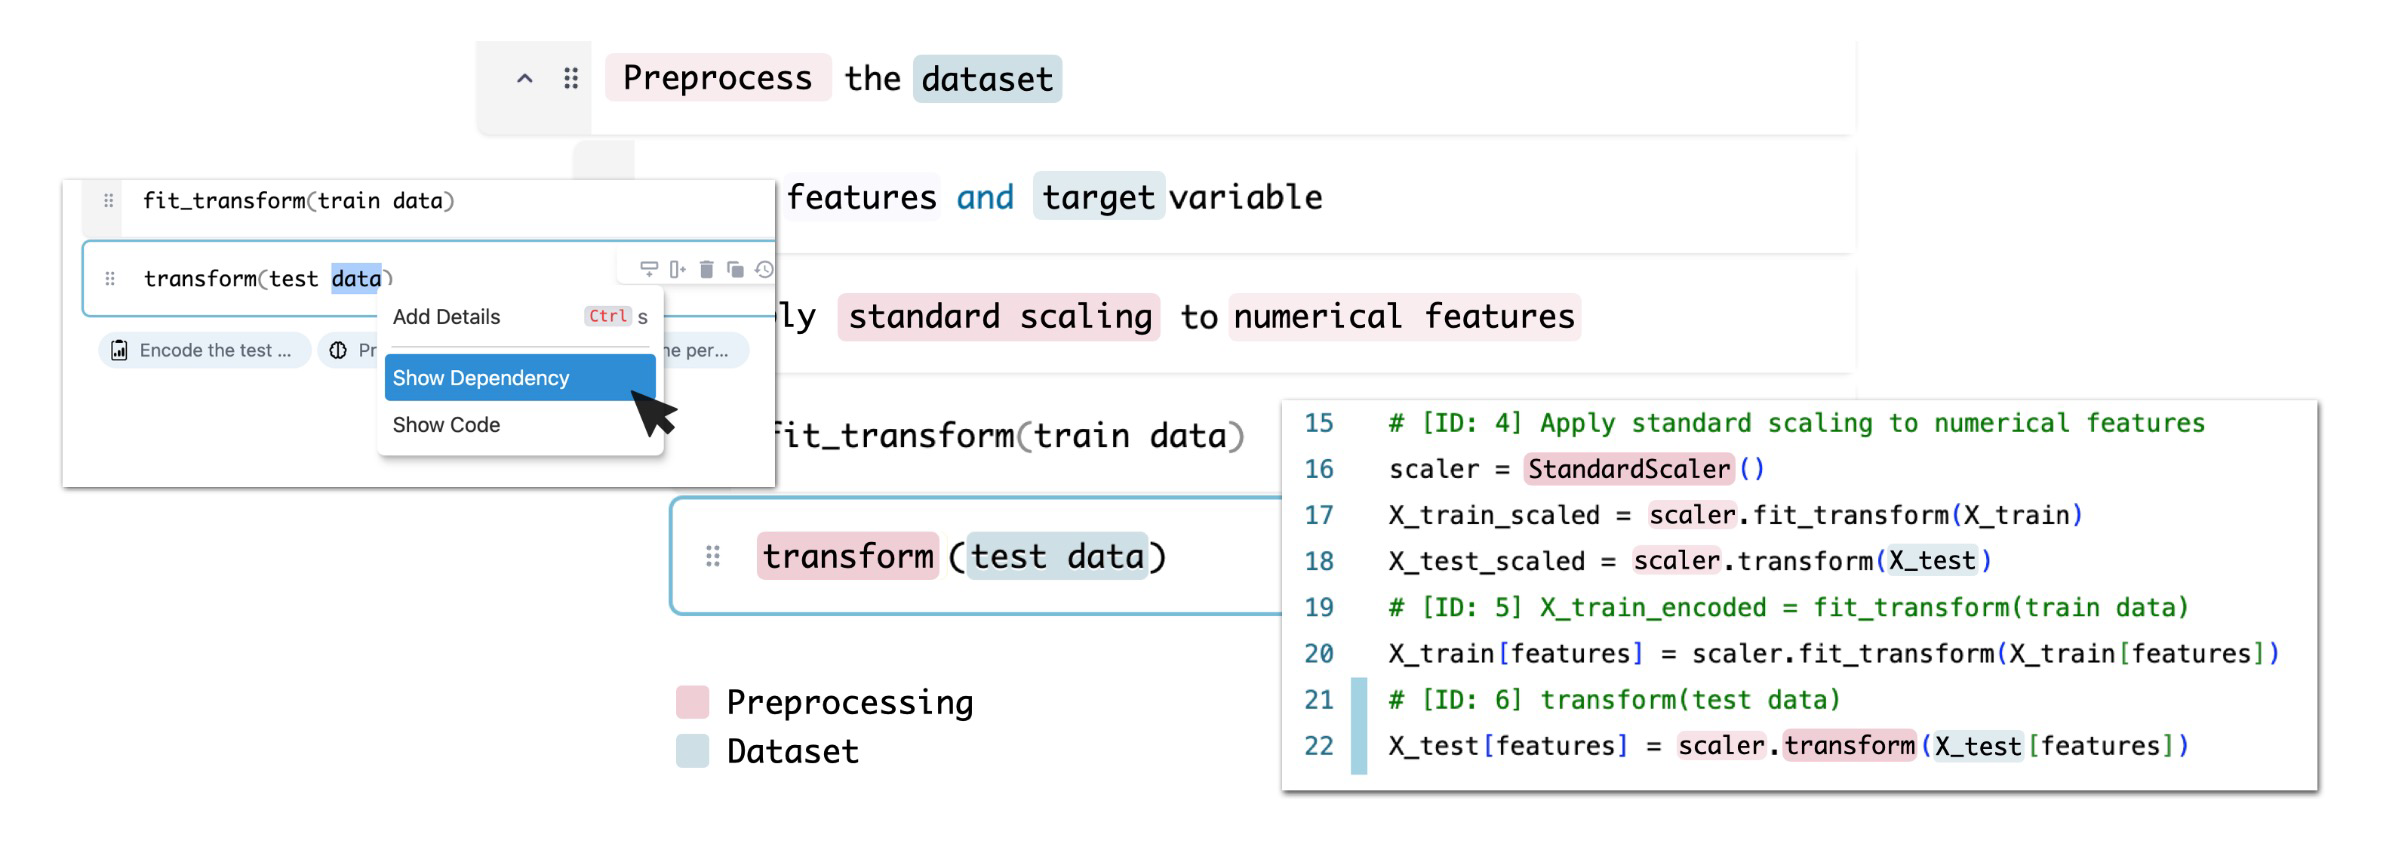Collapse the Preprocess the dataset step

pos(524,79)
